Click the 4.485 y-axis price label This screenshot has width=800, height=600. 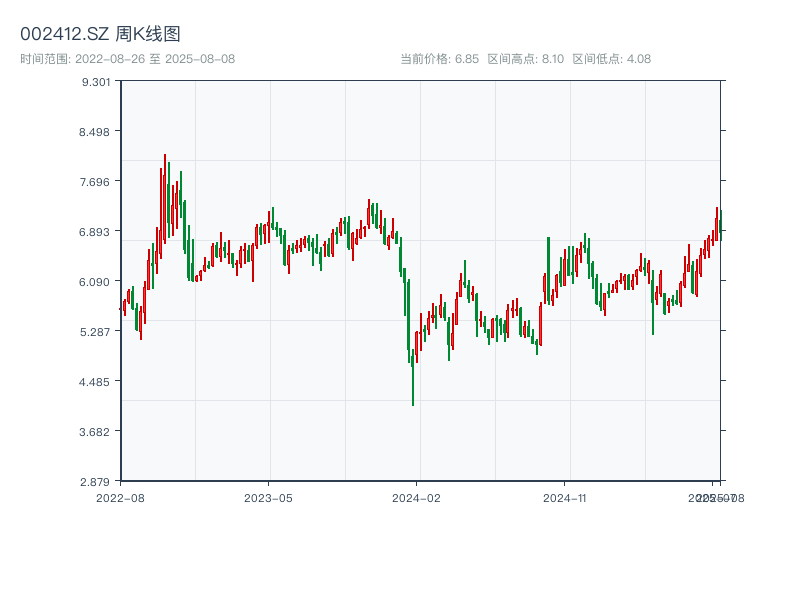96,381
